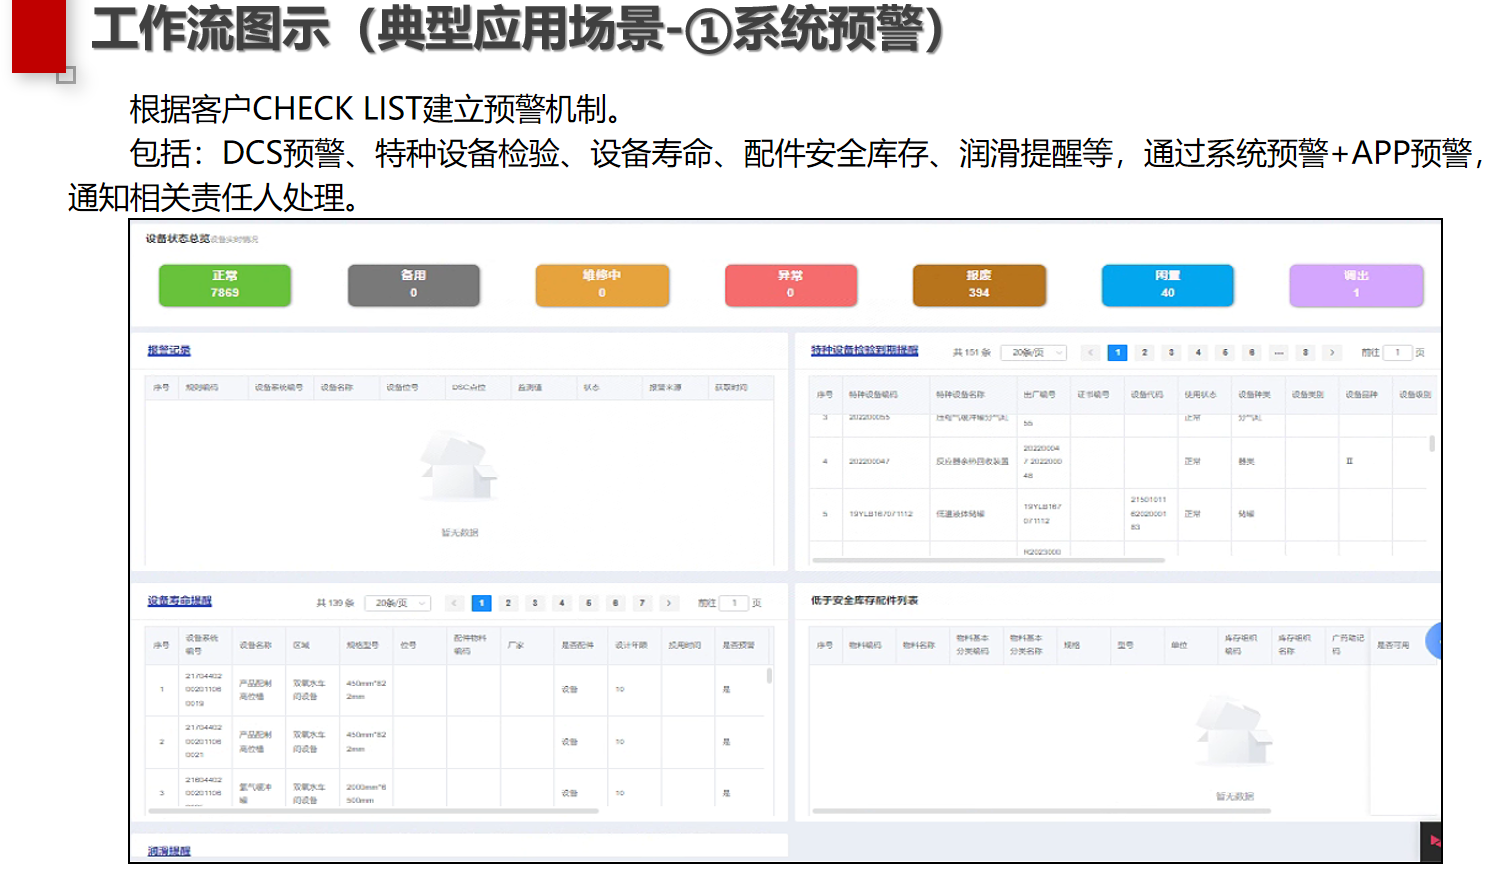The image size is (1510, 883).
Task: Select page 7 in equipment life pagination
Action: coord(642,603)
